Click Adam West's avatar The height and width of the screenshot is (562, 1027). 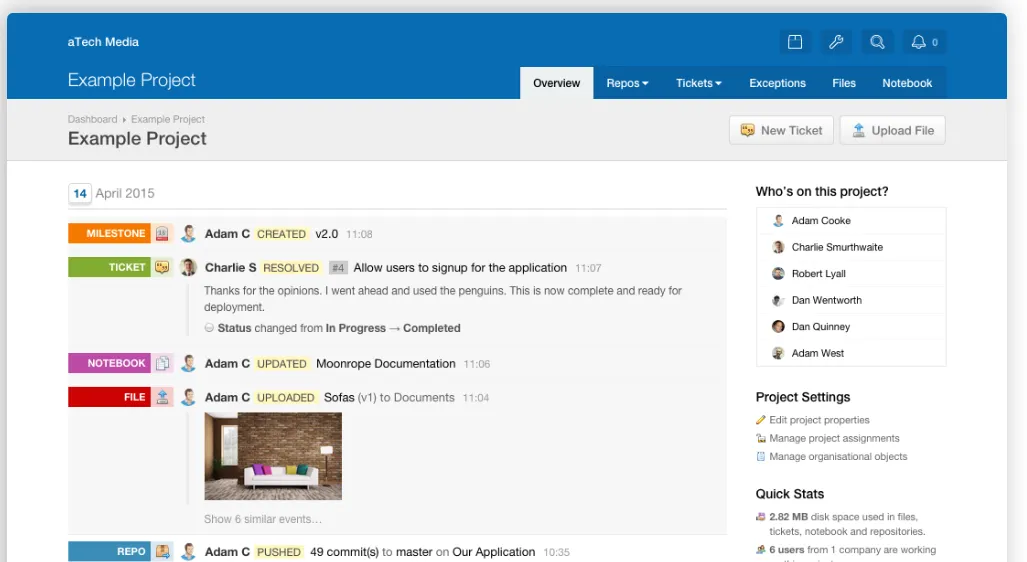[x=778, y=353]
